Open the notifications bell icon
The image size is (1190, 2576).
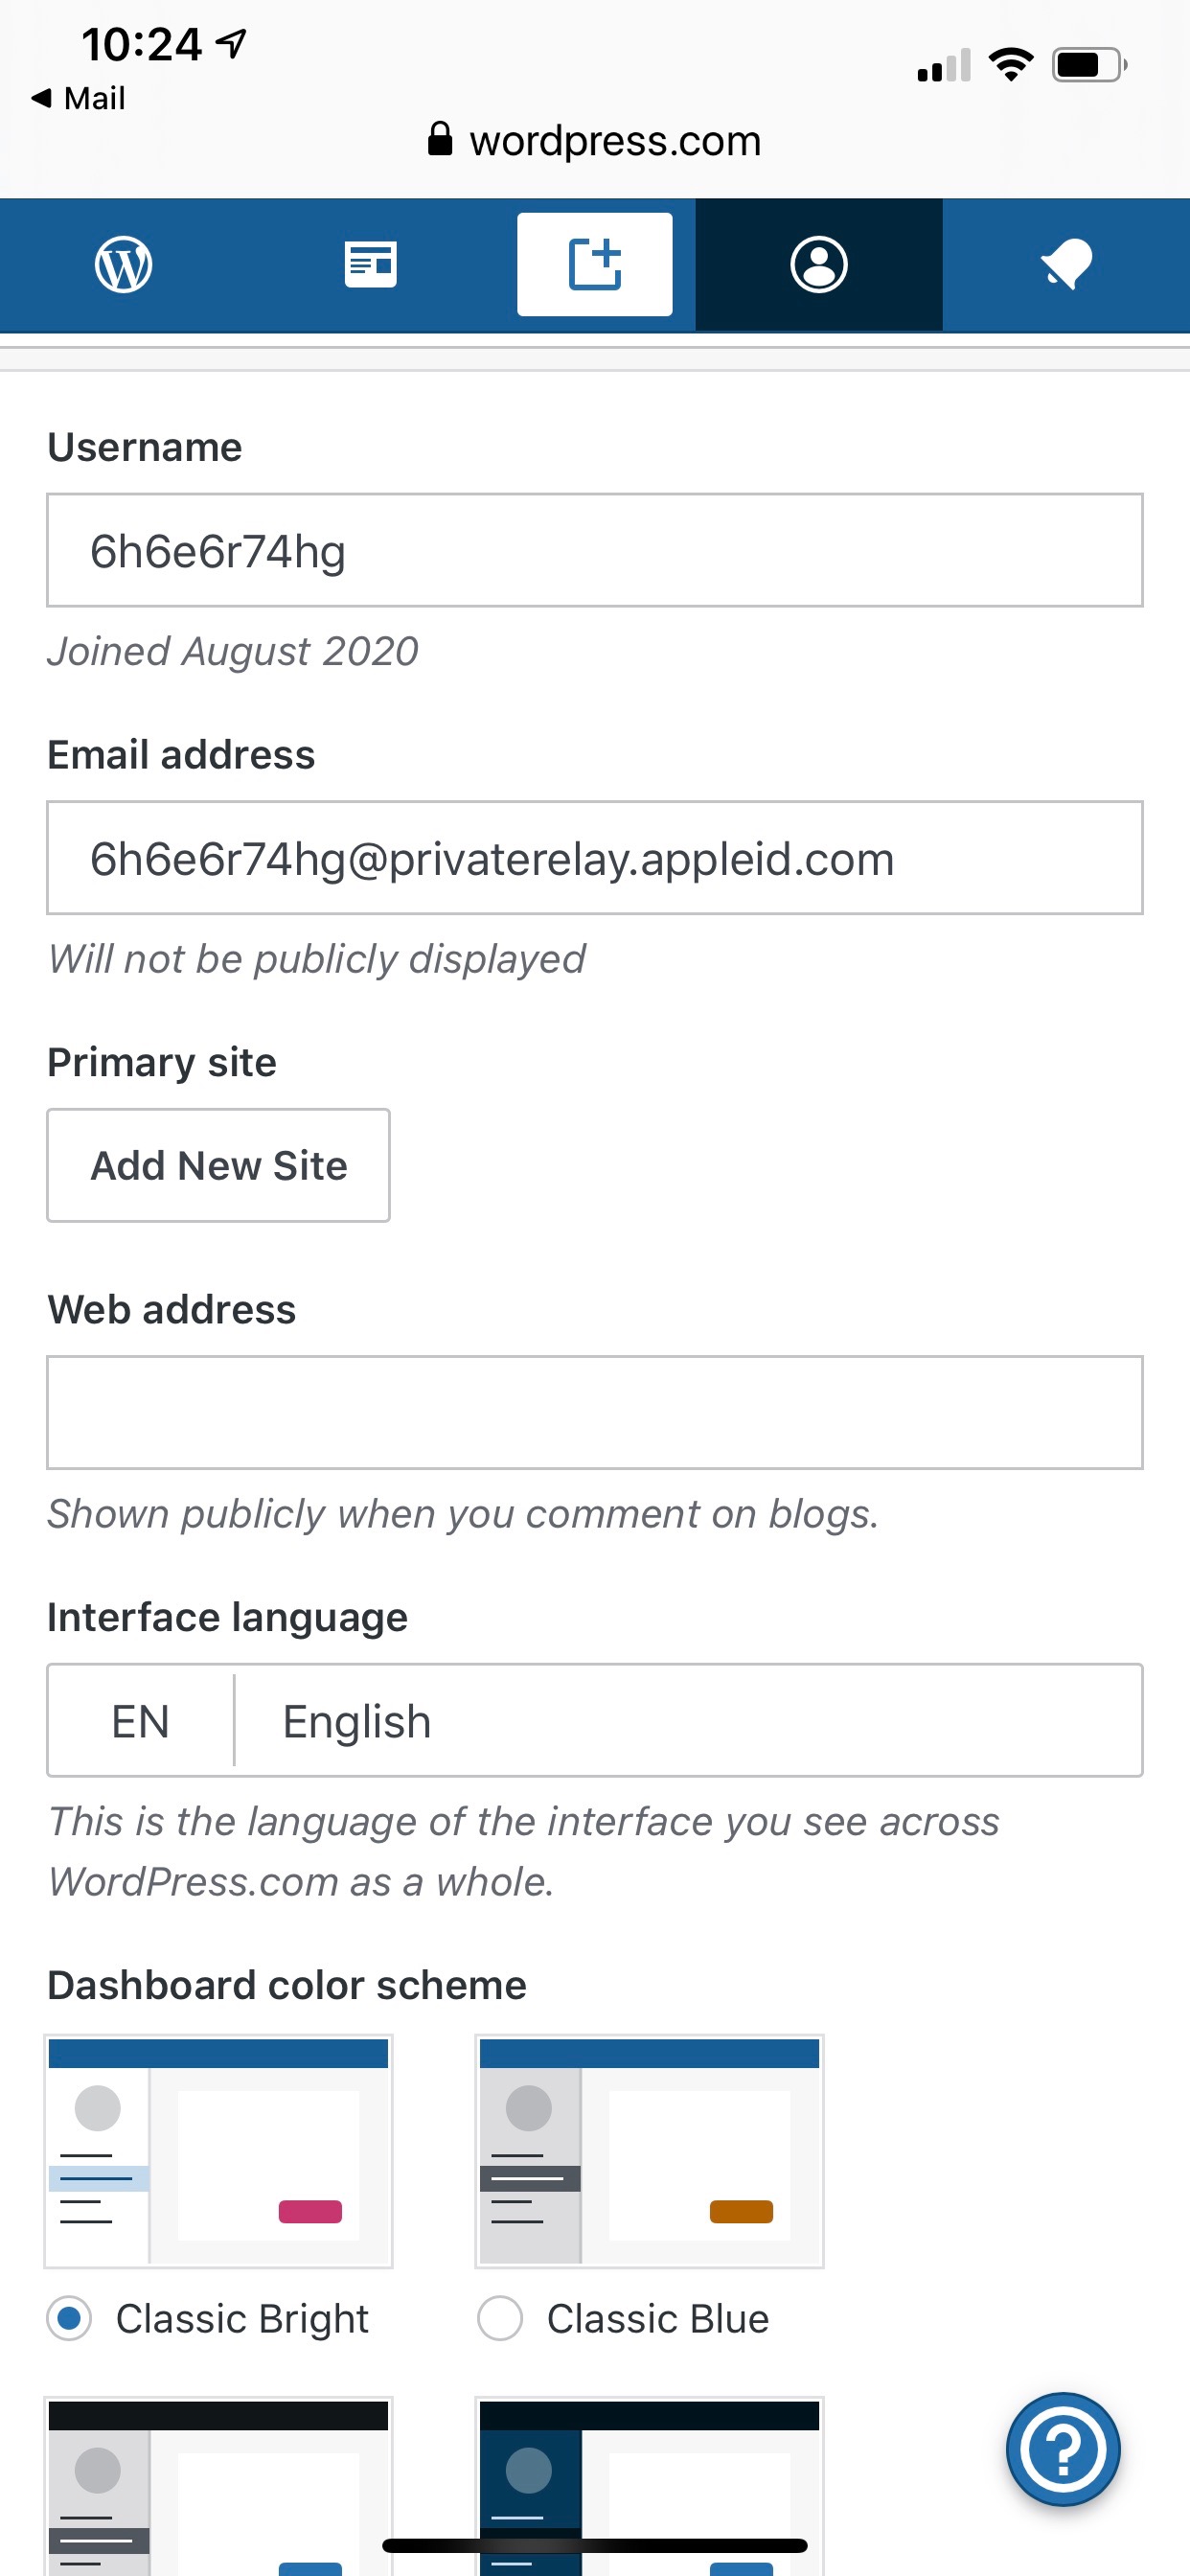click(x=1066, y=265)
